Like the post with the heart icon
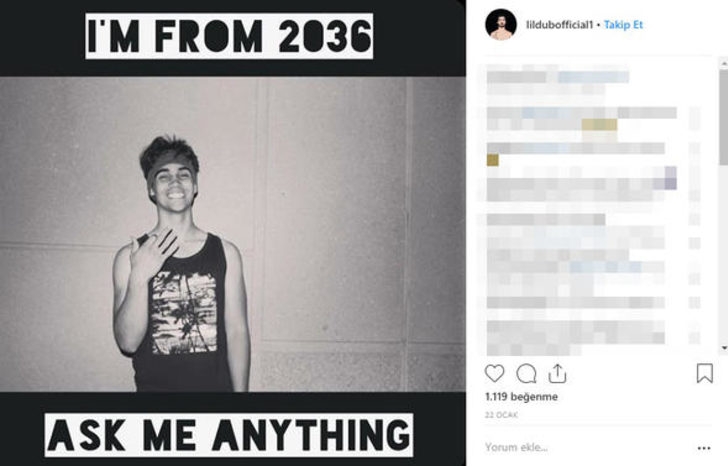The width and height of the screenshot is (728, 466). click(x=495, y=373)
